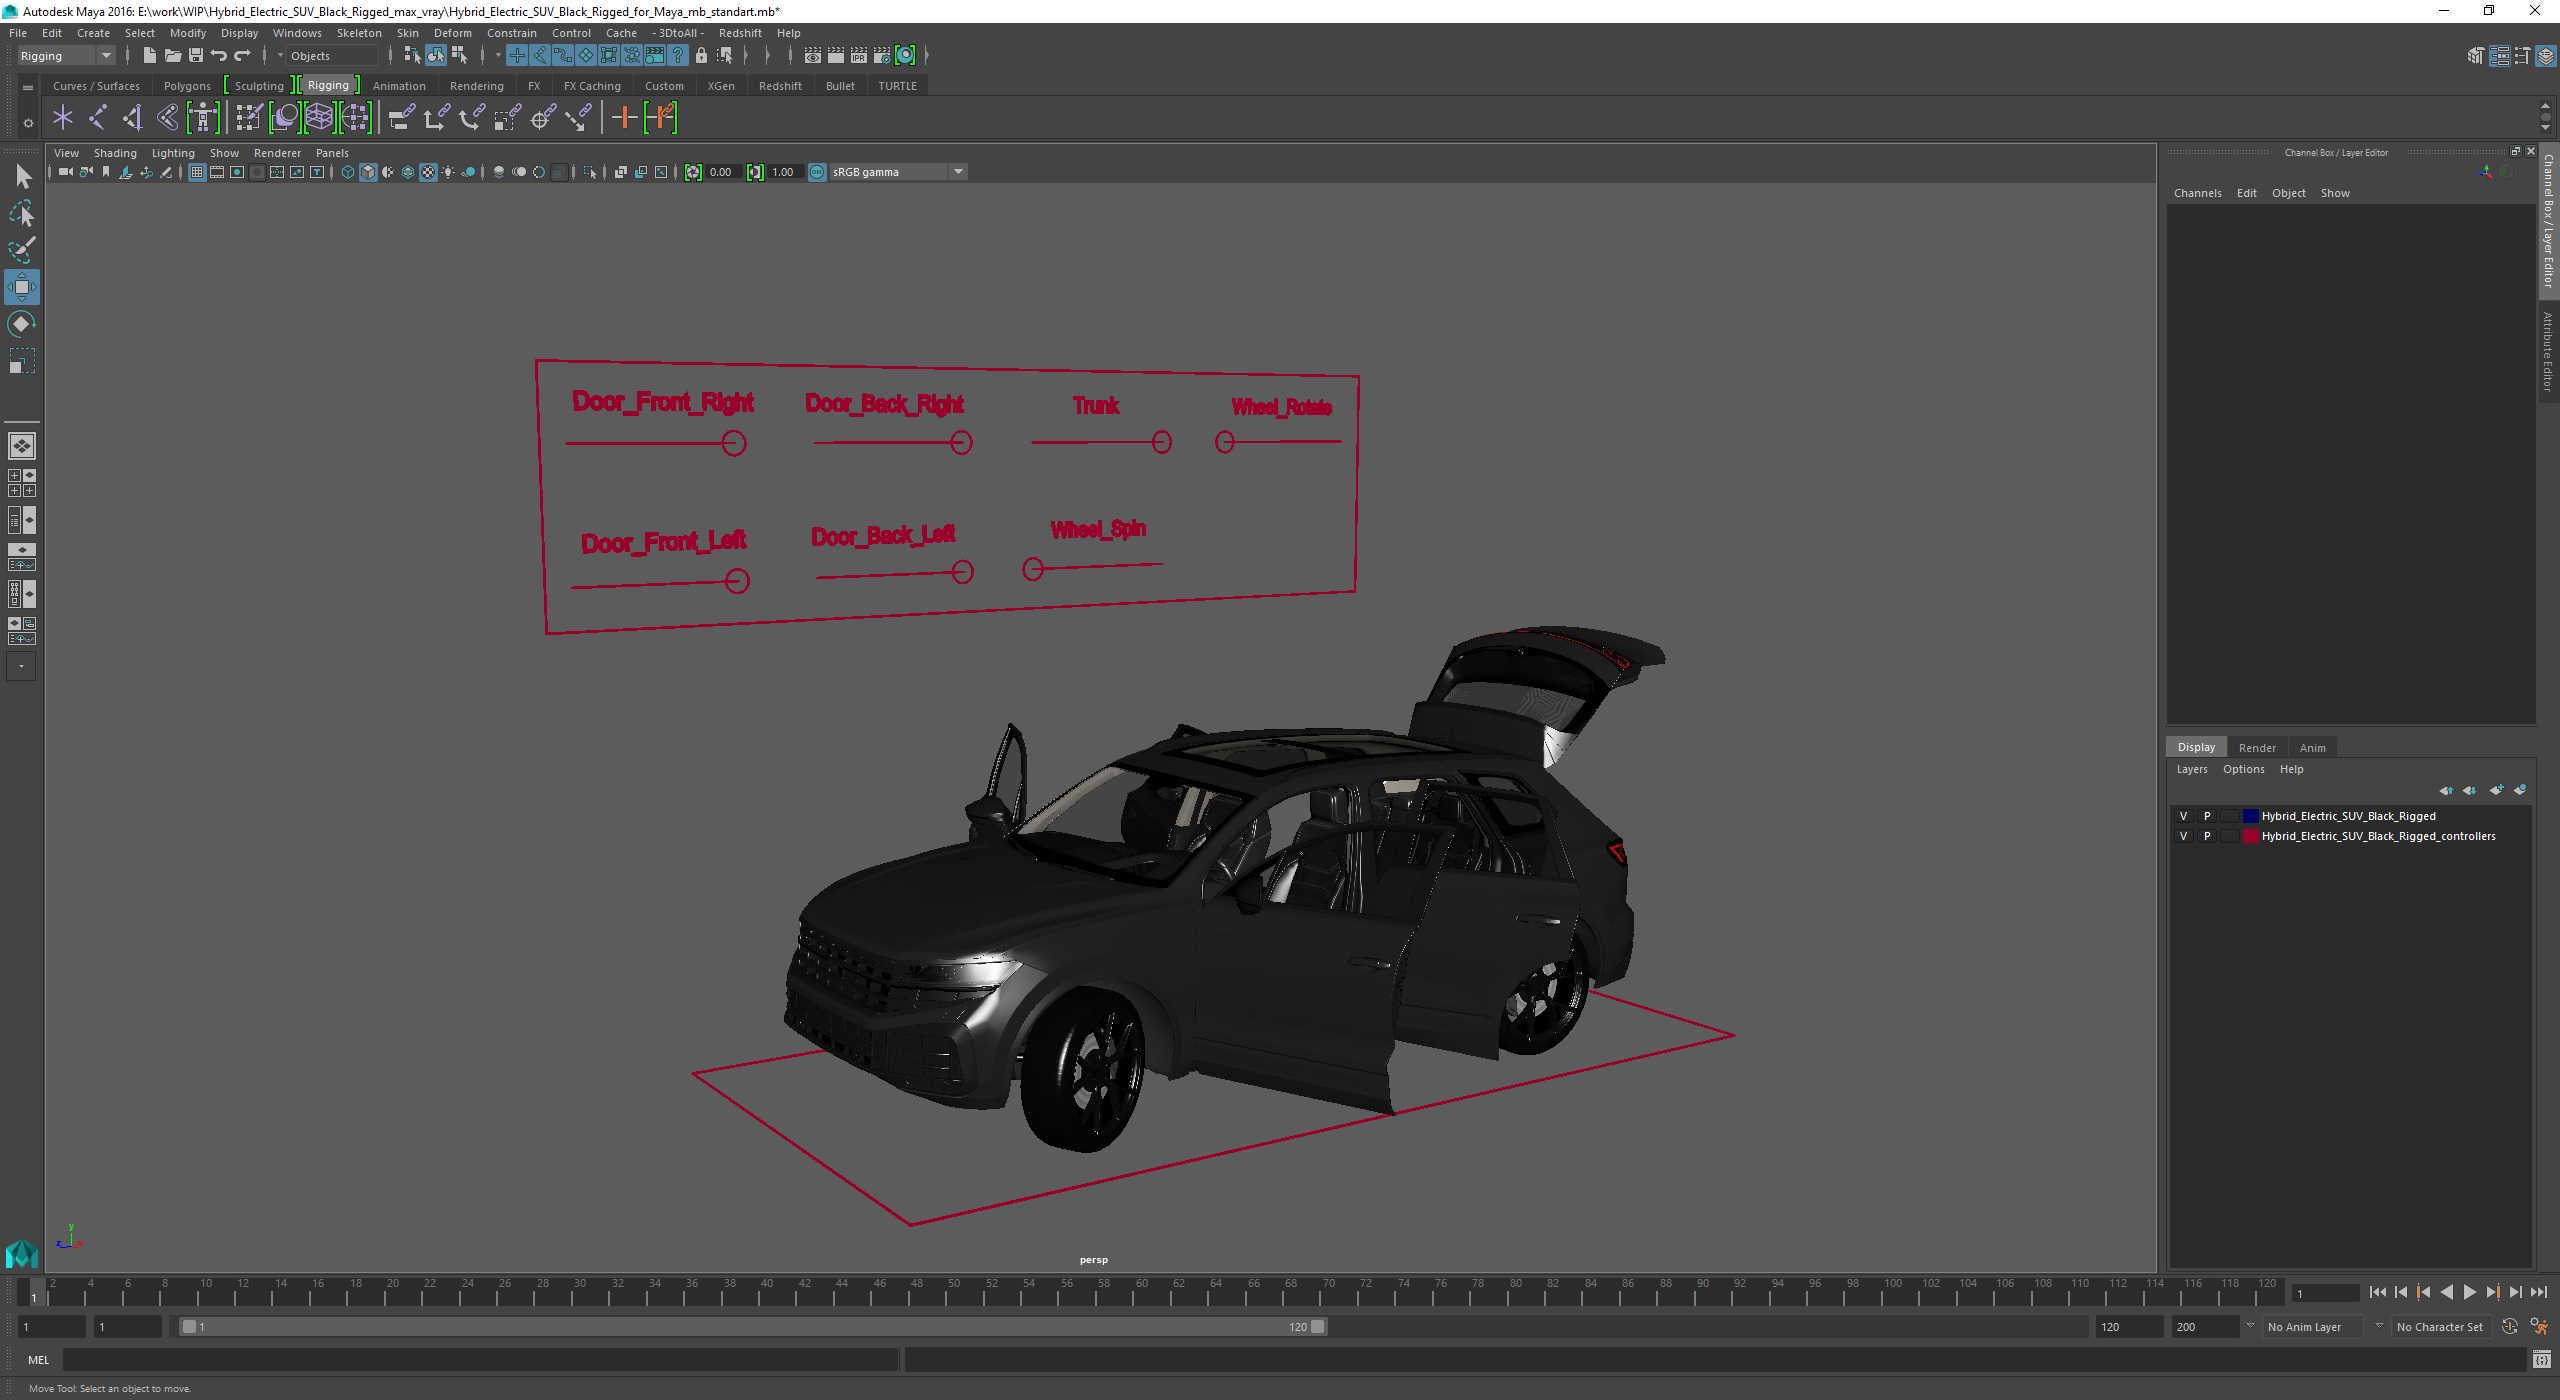
Task: Open the Rigging menu set dropdown
Action: click(x=66, y=56)
